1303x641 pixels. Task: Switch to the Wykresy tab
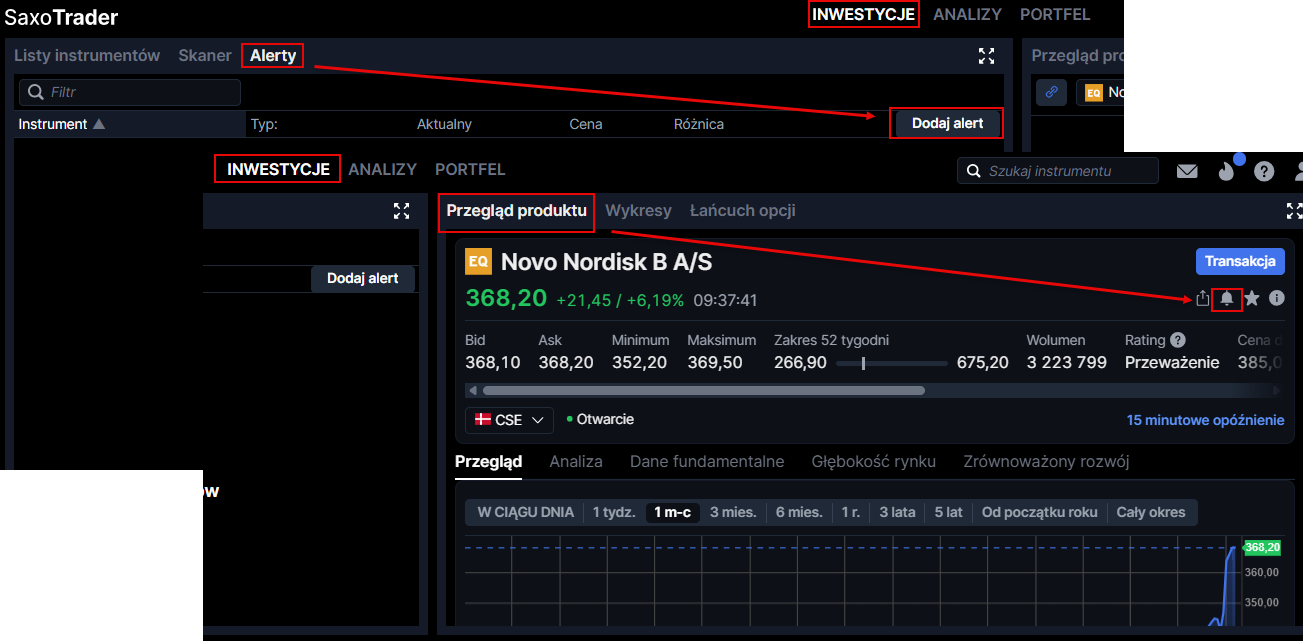[x=638, y=211]
